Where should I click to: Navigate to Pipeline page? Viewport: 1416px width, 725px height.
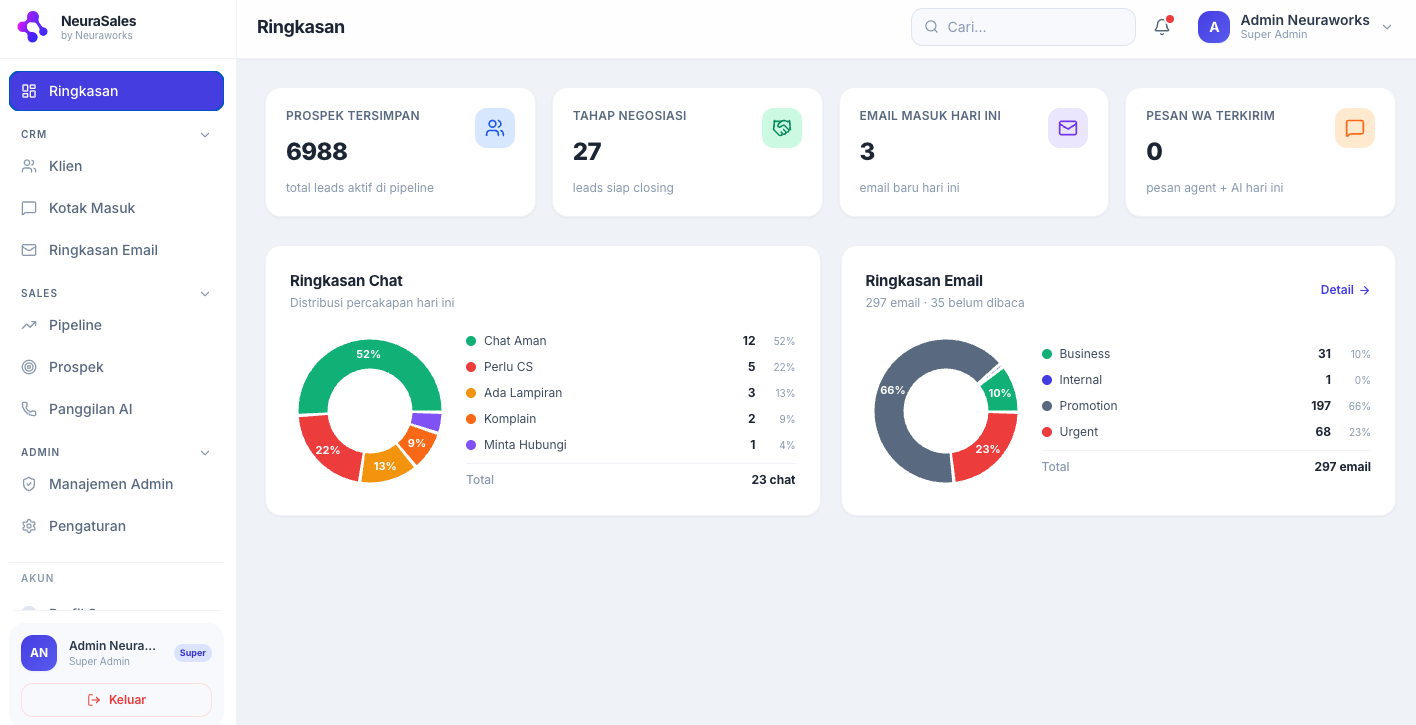[x=116, y=325]
